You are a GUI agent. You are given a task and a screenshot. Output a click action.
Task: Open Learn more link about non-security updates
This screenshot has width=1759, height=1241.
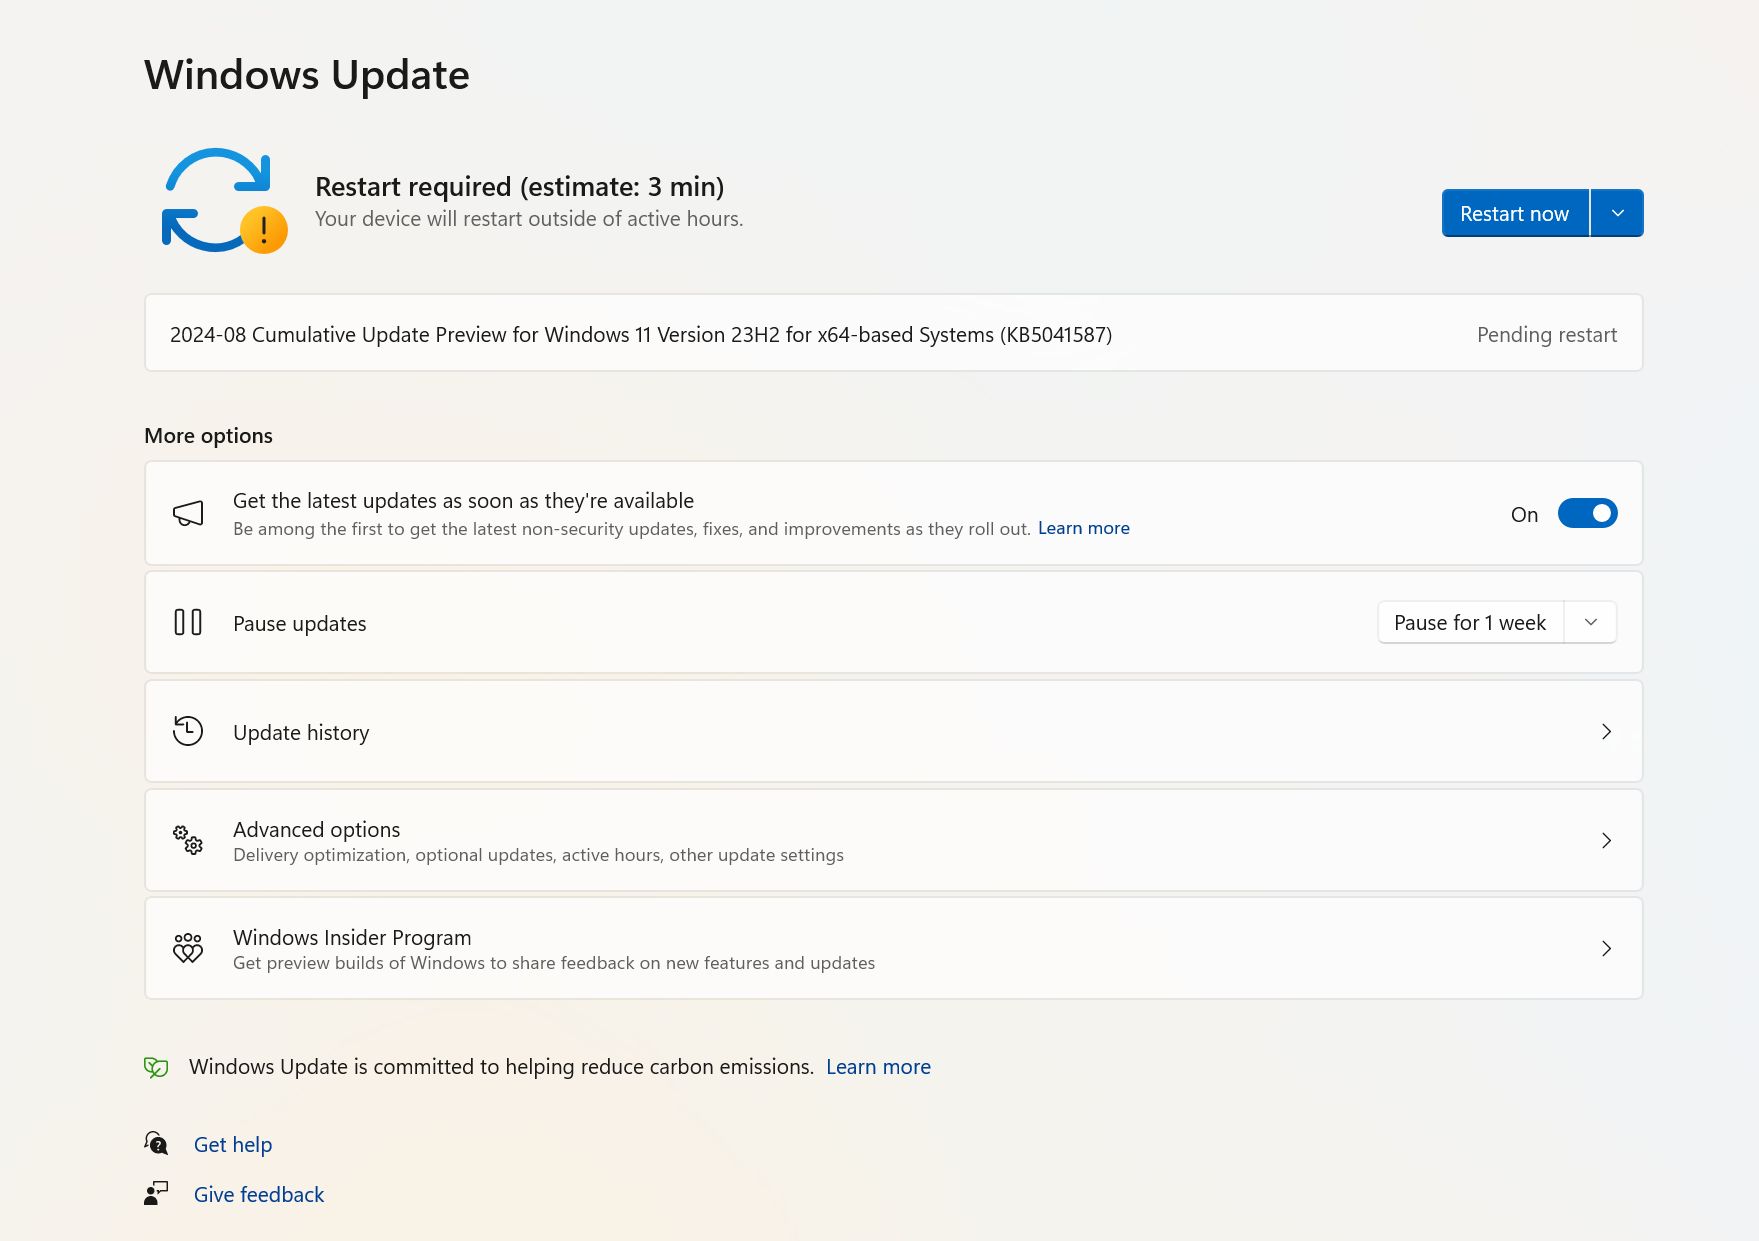point(1084,528)
